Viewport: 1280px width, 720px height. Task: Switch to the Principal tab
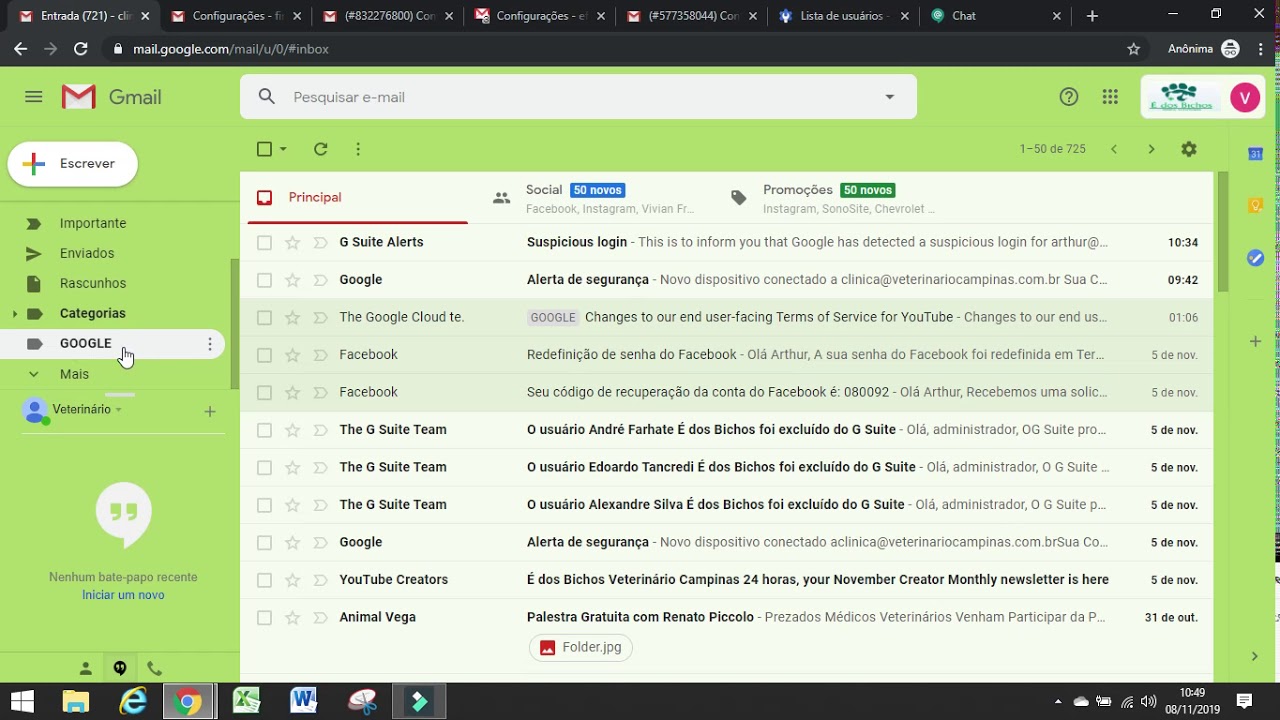(x=357, y=198)
